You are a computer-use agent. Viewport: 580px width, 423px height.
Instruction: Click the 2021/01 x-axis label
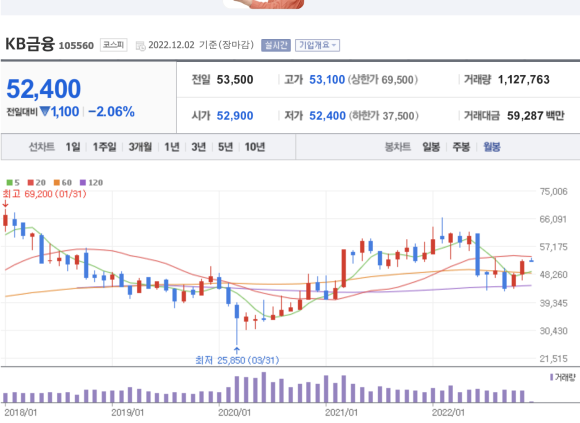click(341, 413)
